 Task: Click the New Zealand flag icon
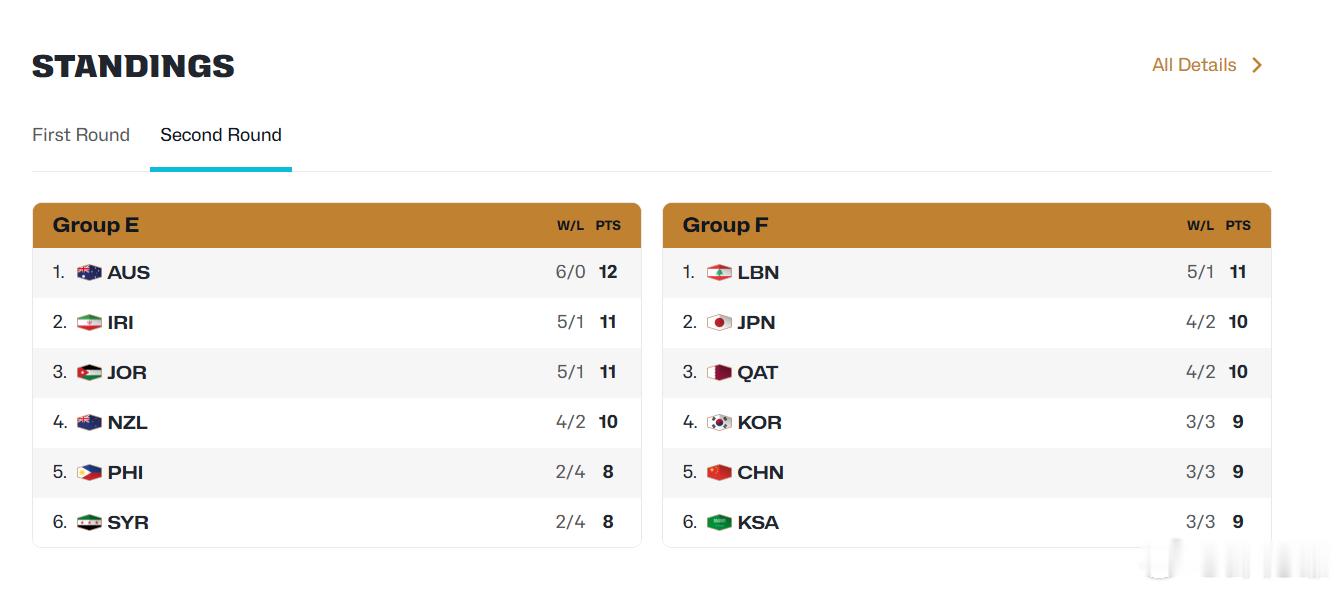click(89, 422)
